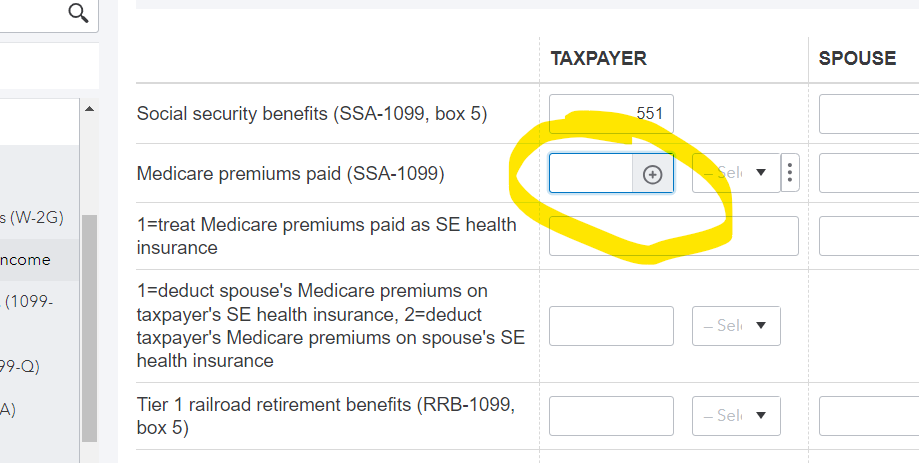Open the Medicare premiums paid select dropdown
This screenshot has height=463, width=919.
point(736,173)
